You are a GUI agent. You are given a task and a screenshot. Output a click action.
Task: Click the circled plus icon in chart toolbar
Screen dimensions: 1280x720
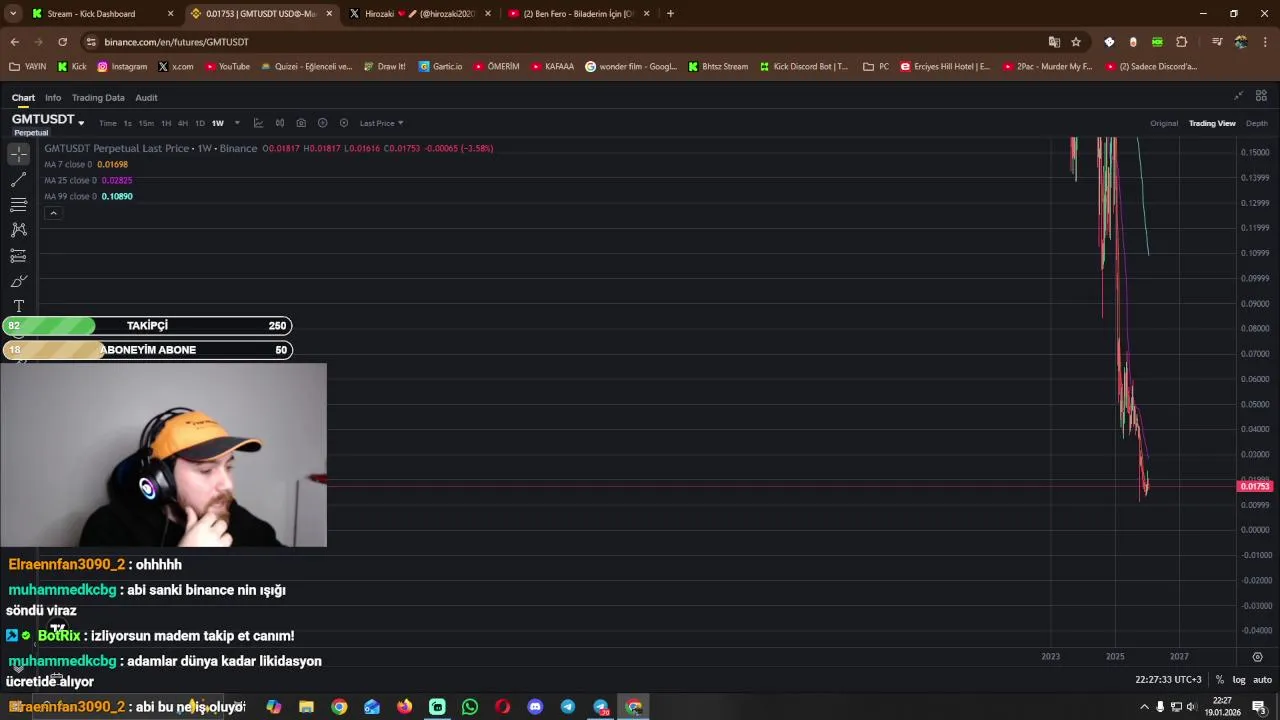[x=322, y=123]
